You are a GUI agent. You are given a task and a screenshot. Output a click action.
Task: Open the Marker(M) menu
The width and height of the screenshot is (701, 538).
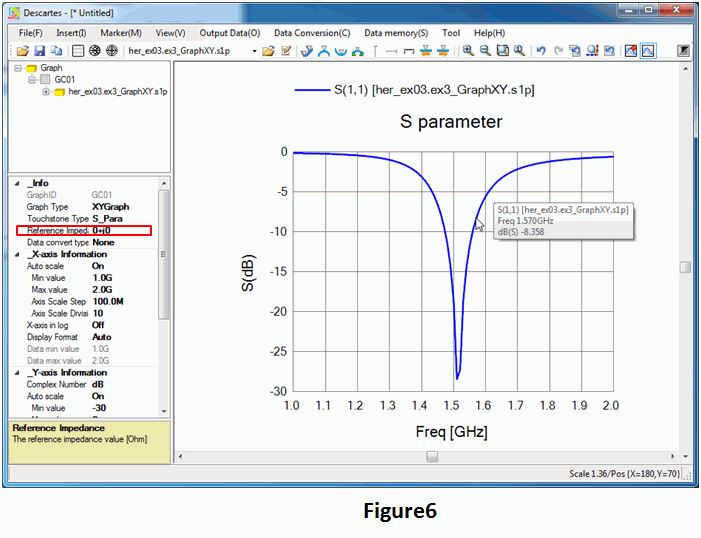coord(121,33)
